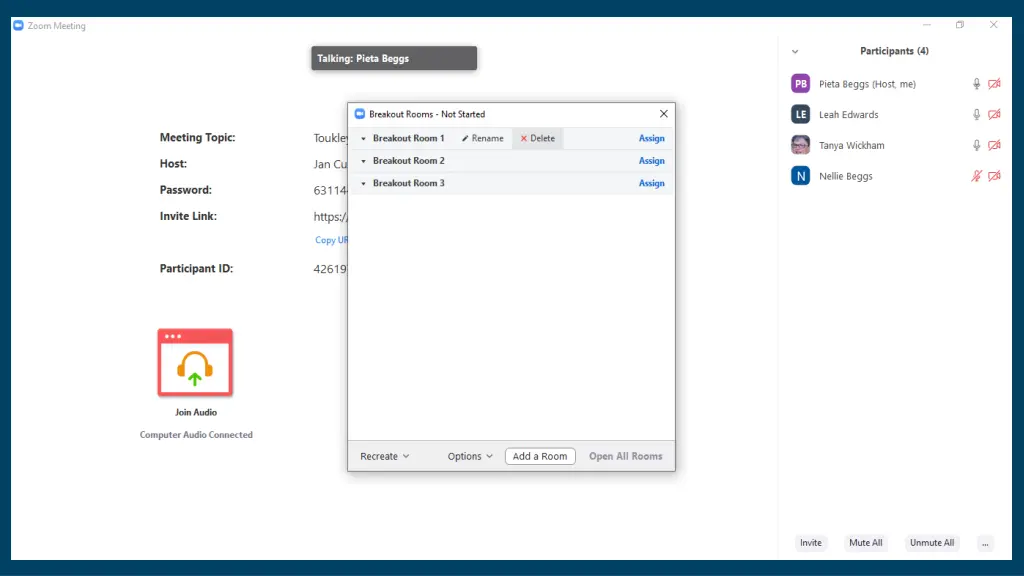
Task: Select Breakout Room 2 row label
Action: coord(409,161)
